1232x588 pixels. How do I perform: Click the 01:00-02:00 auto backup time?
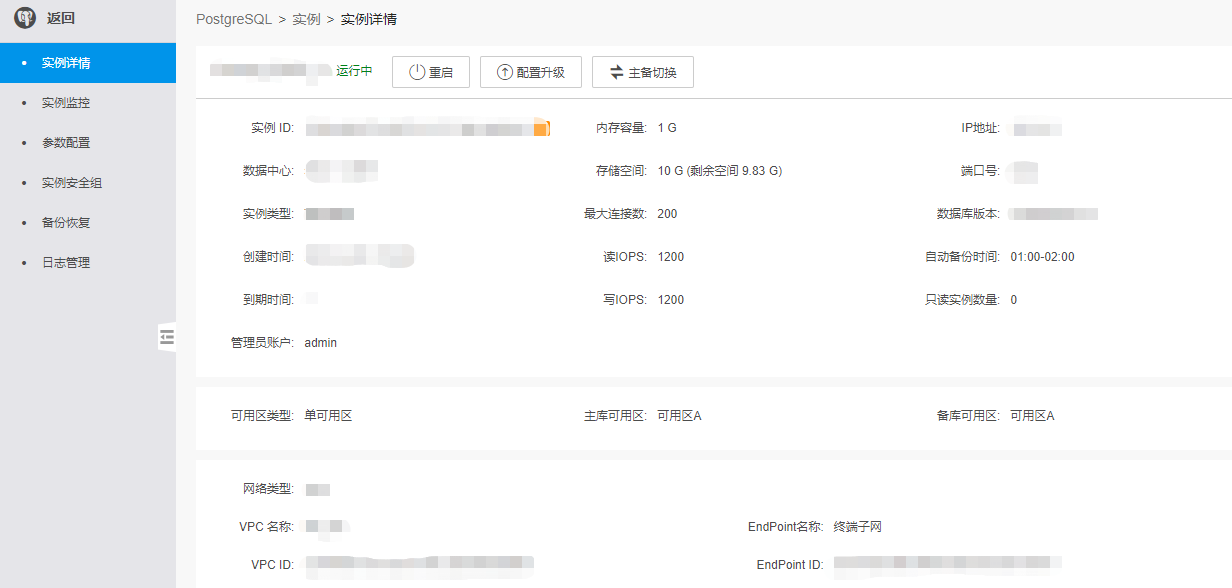(1042, 257)
